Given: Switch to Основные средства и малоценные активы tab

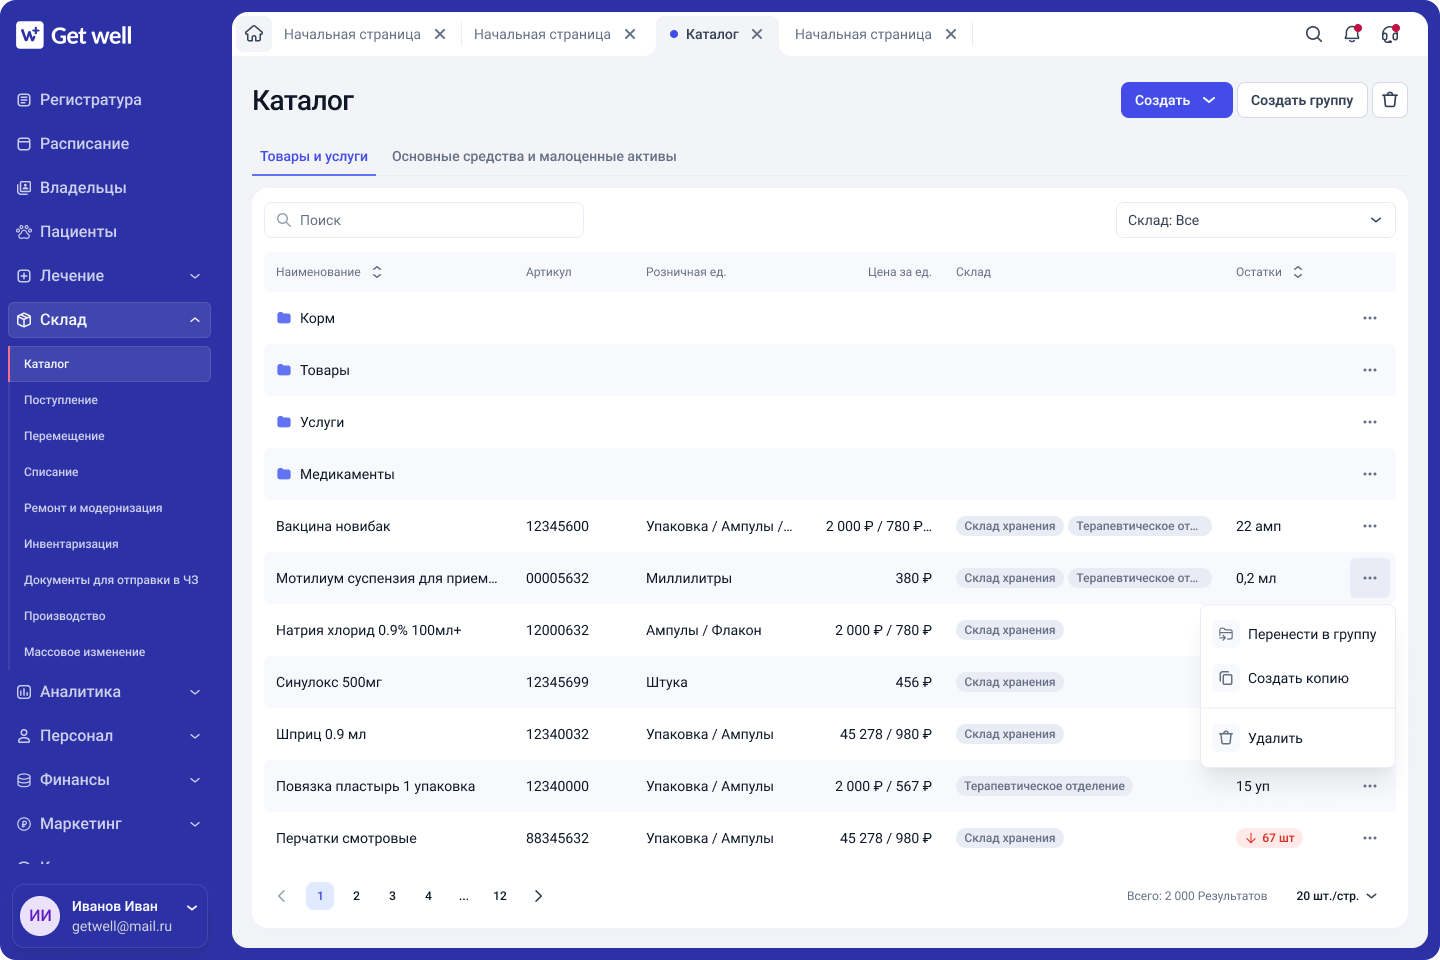Looking at the screenshot, I should pos(534,156).
